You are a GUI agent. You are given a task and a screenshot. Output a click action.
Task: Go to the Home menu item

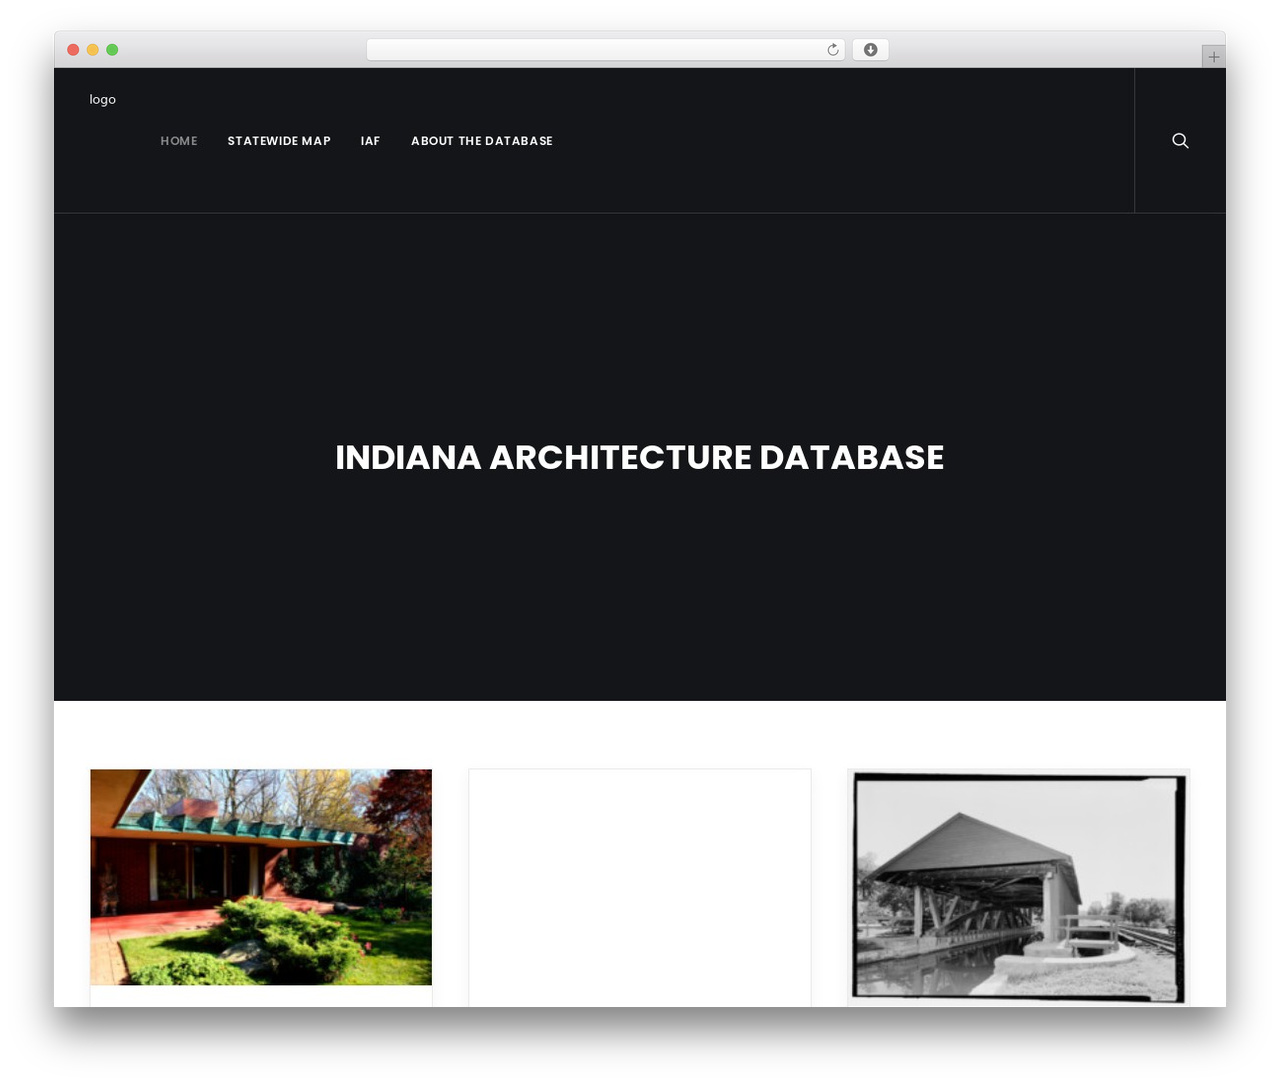click(x=179, y=141)
